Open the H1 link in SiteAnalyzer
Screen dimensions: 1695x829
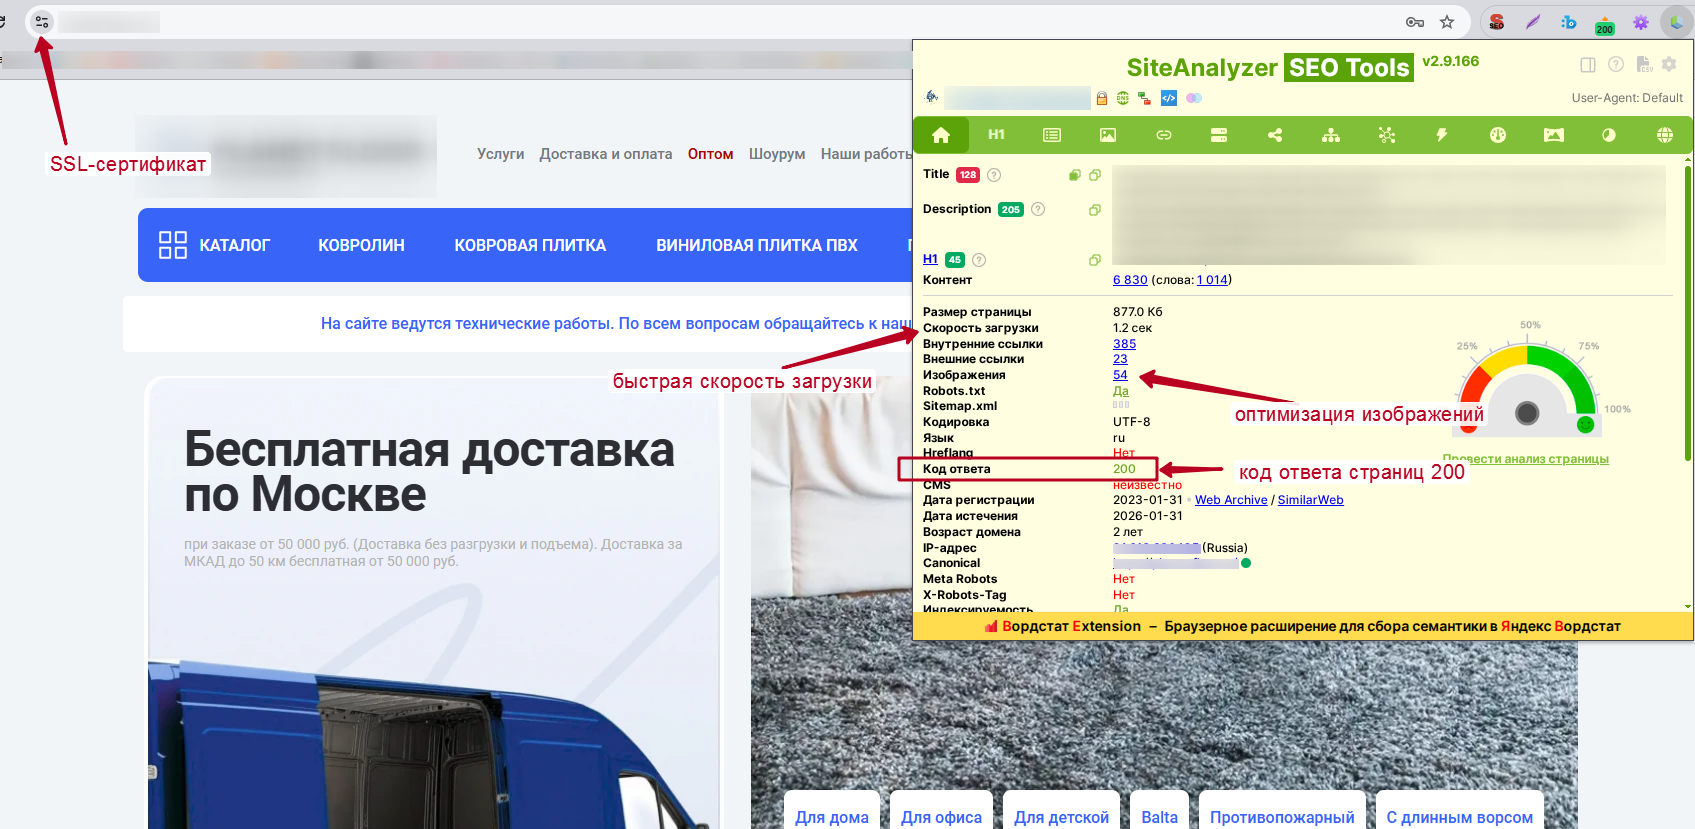point(930,259)
